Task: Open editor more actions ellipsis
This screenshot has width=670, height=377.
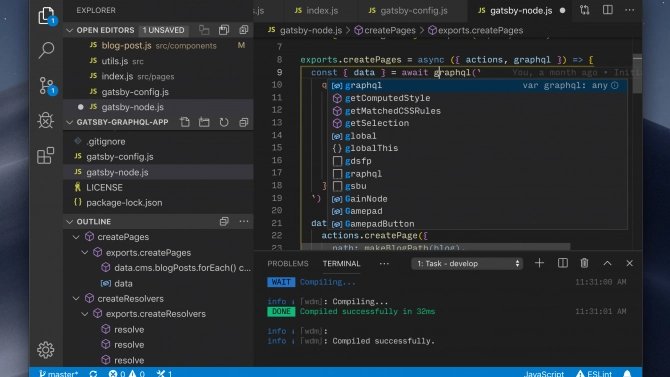Action: 630,10
